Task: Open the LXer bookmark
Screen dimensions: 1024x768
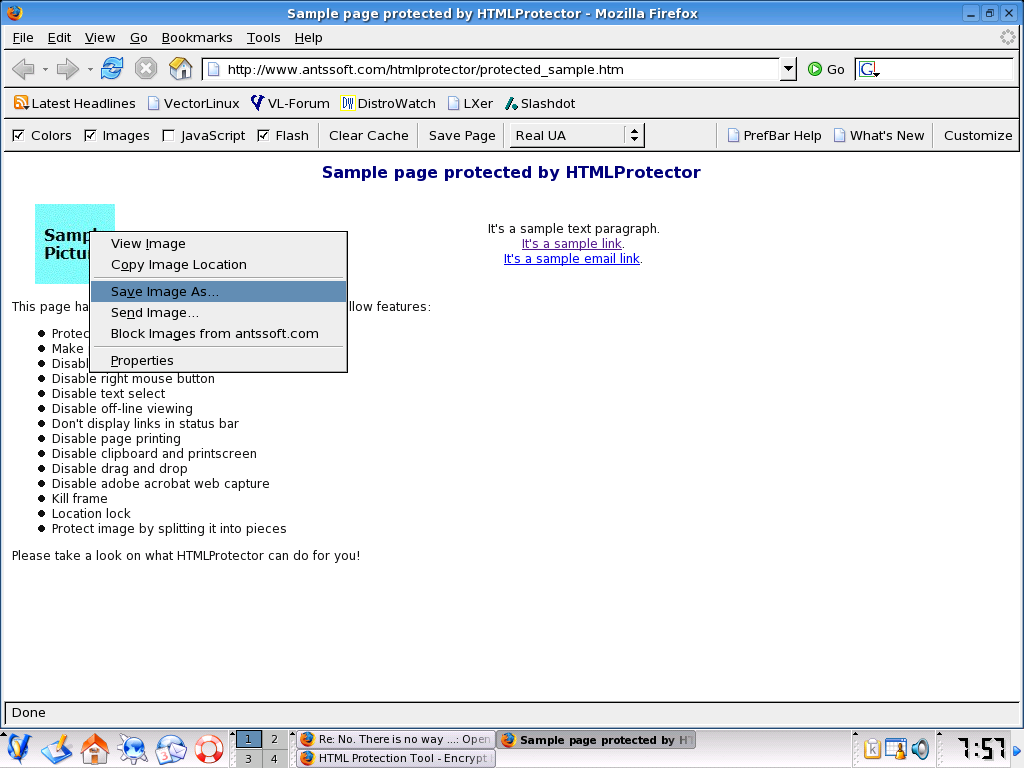Action: pyautogui.click(x=470, y=103)
